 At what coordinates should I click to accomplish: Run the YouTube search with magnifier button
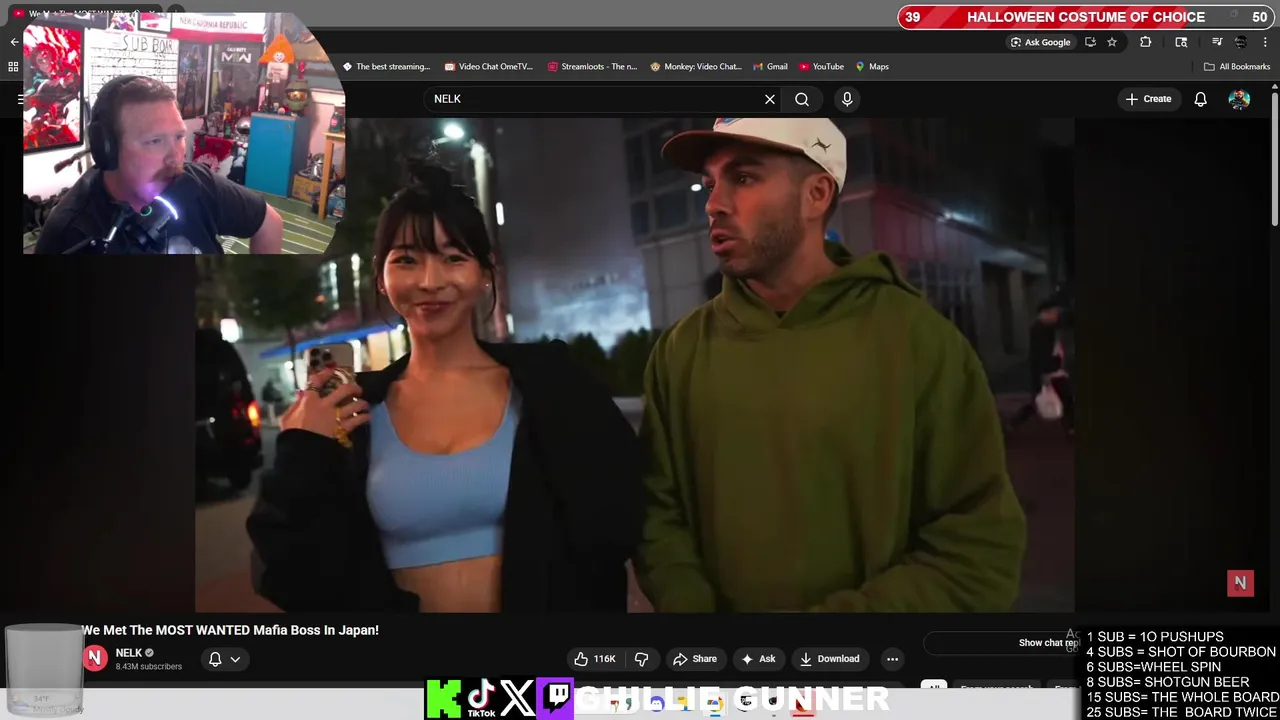pyautogui.click(x=802, y=99)
